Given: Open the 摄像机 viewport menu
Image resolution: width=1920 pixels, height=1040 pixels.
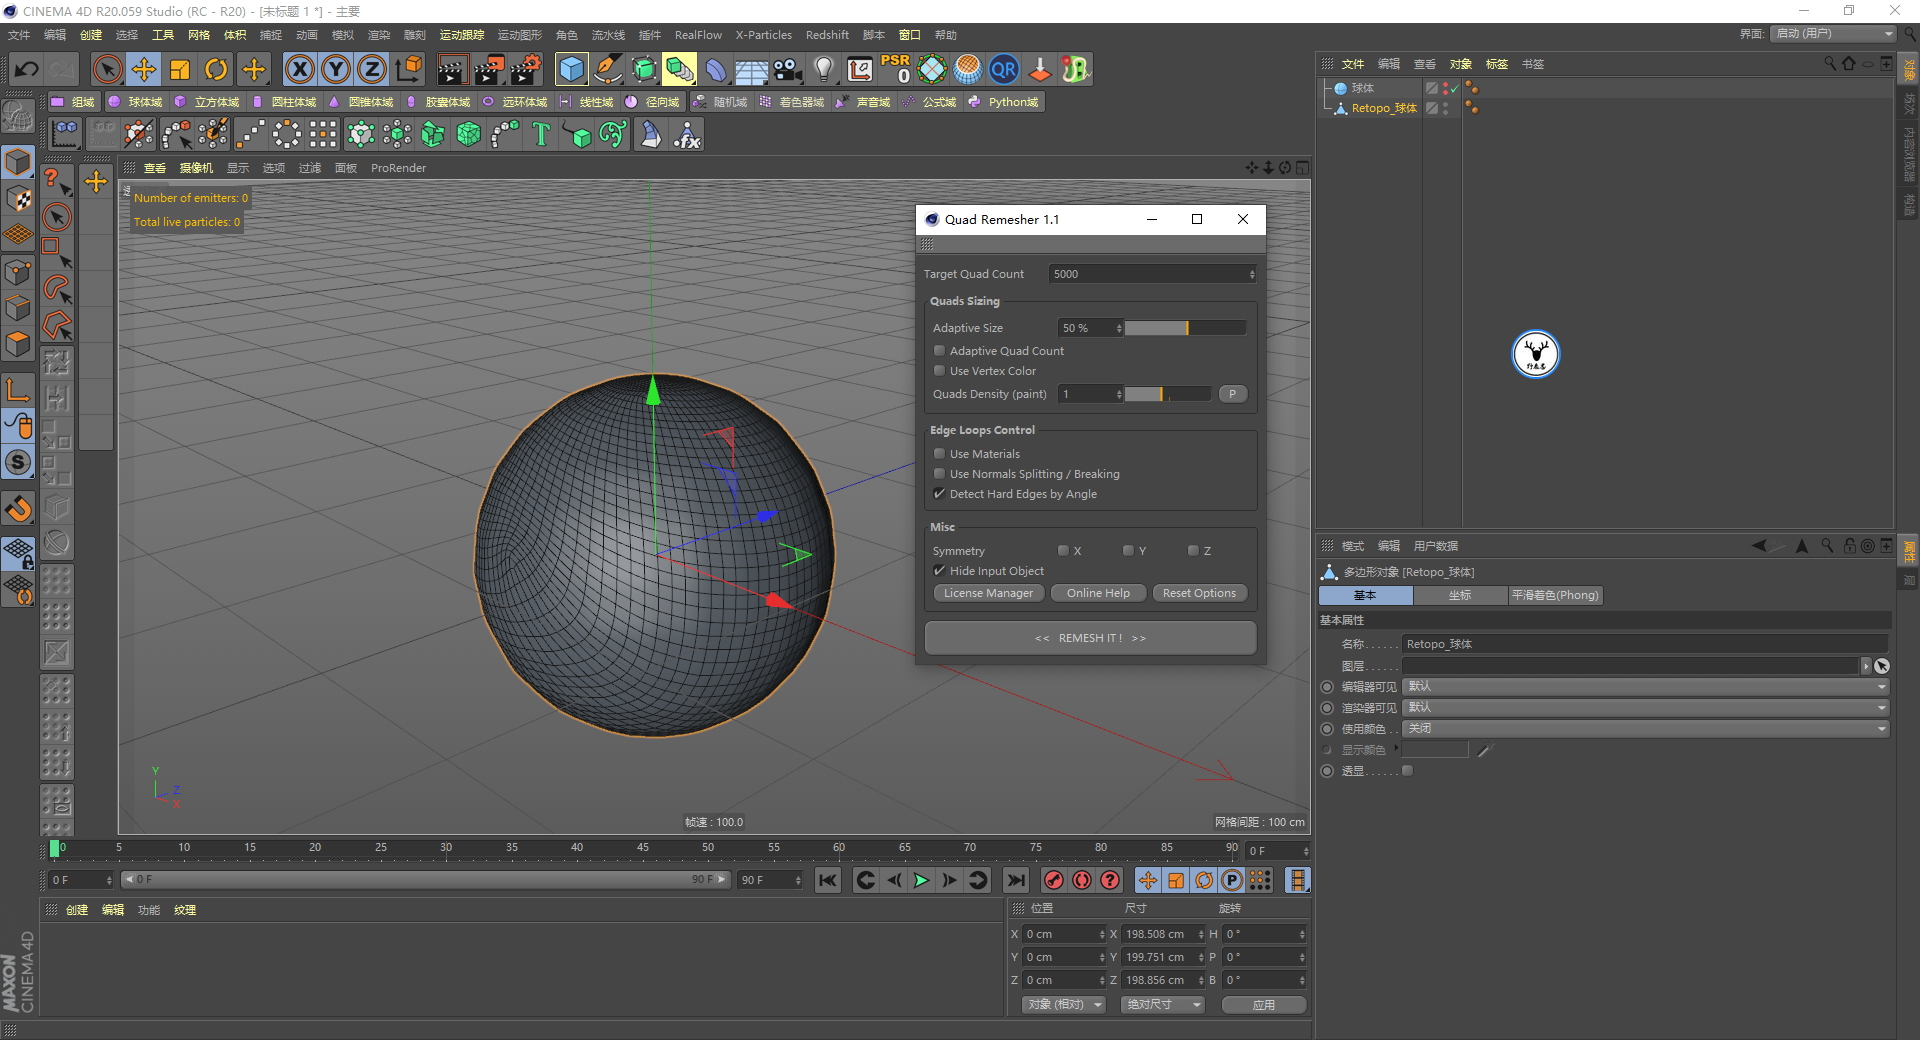Looking at the screenshot, I should pos(196,168).
